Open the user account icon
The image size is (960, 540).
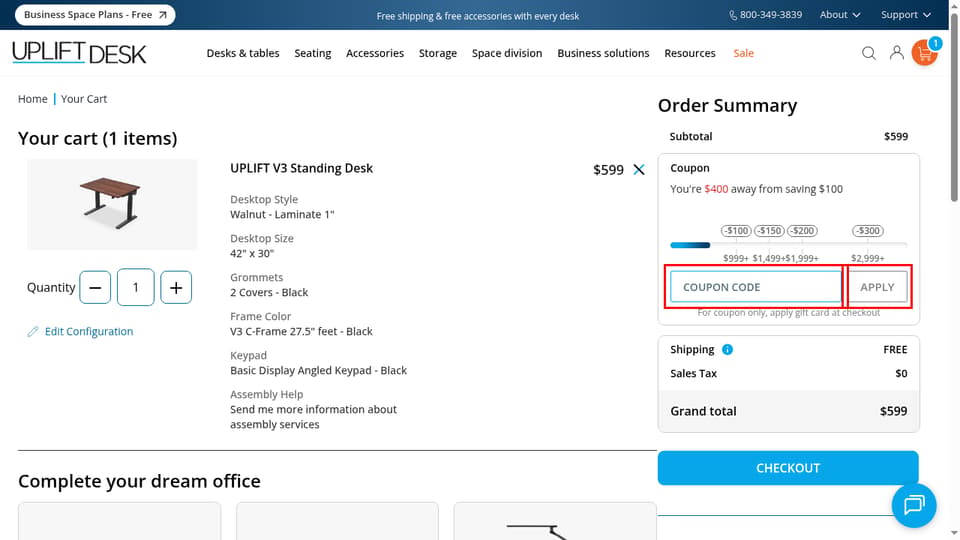point(896,53)
